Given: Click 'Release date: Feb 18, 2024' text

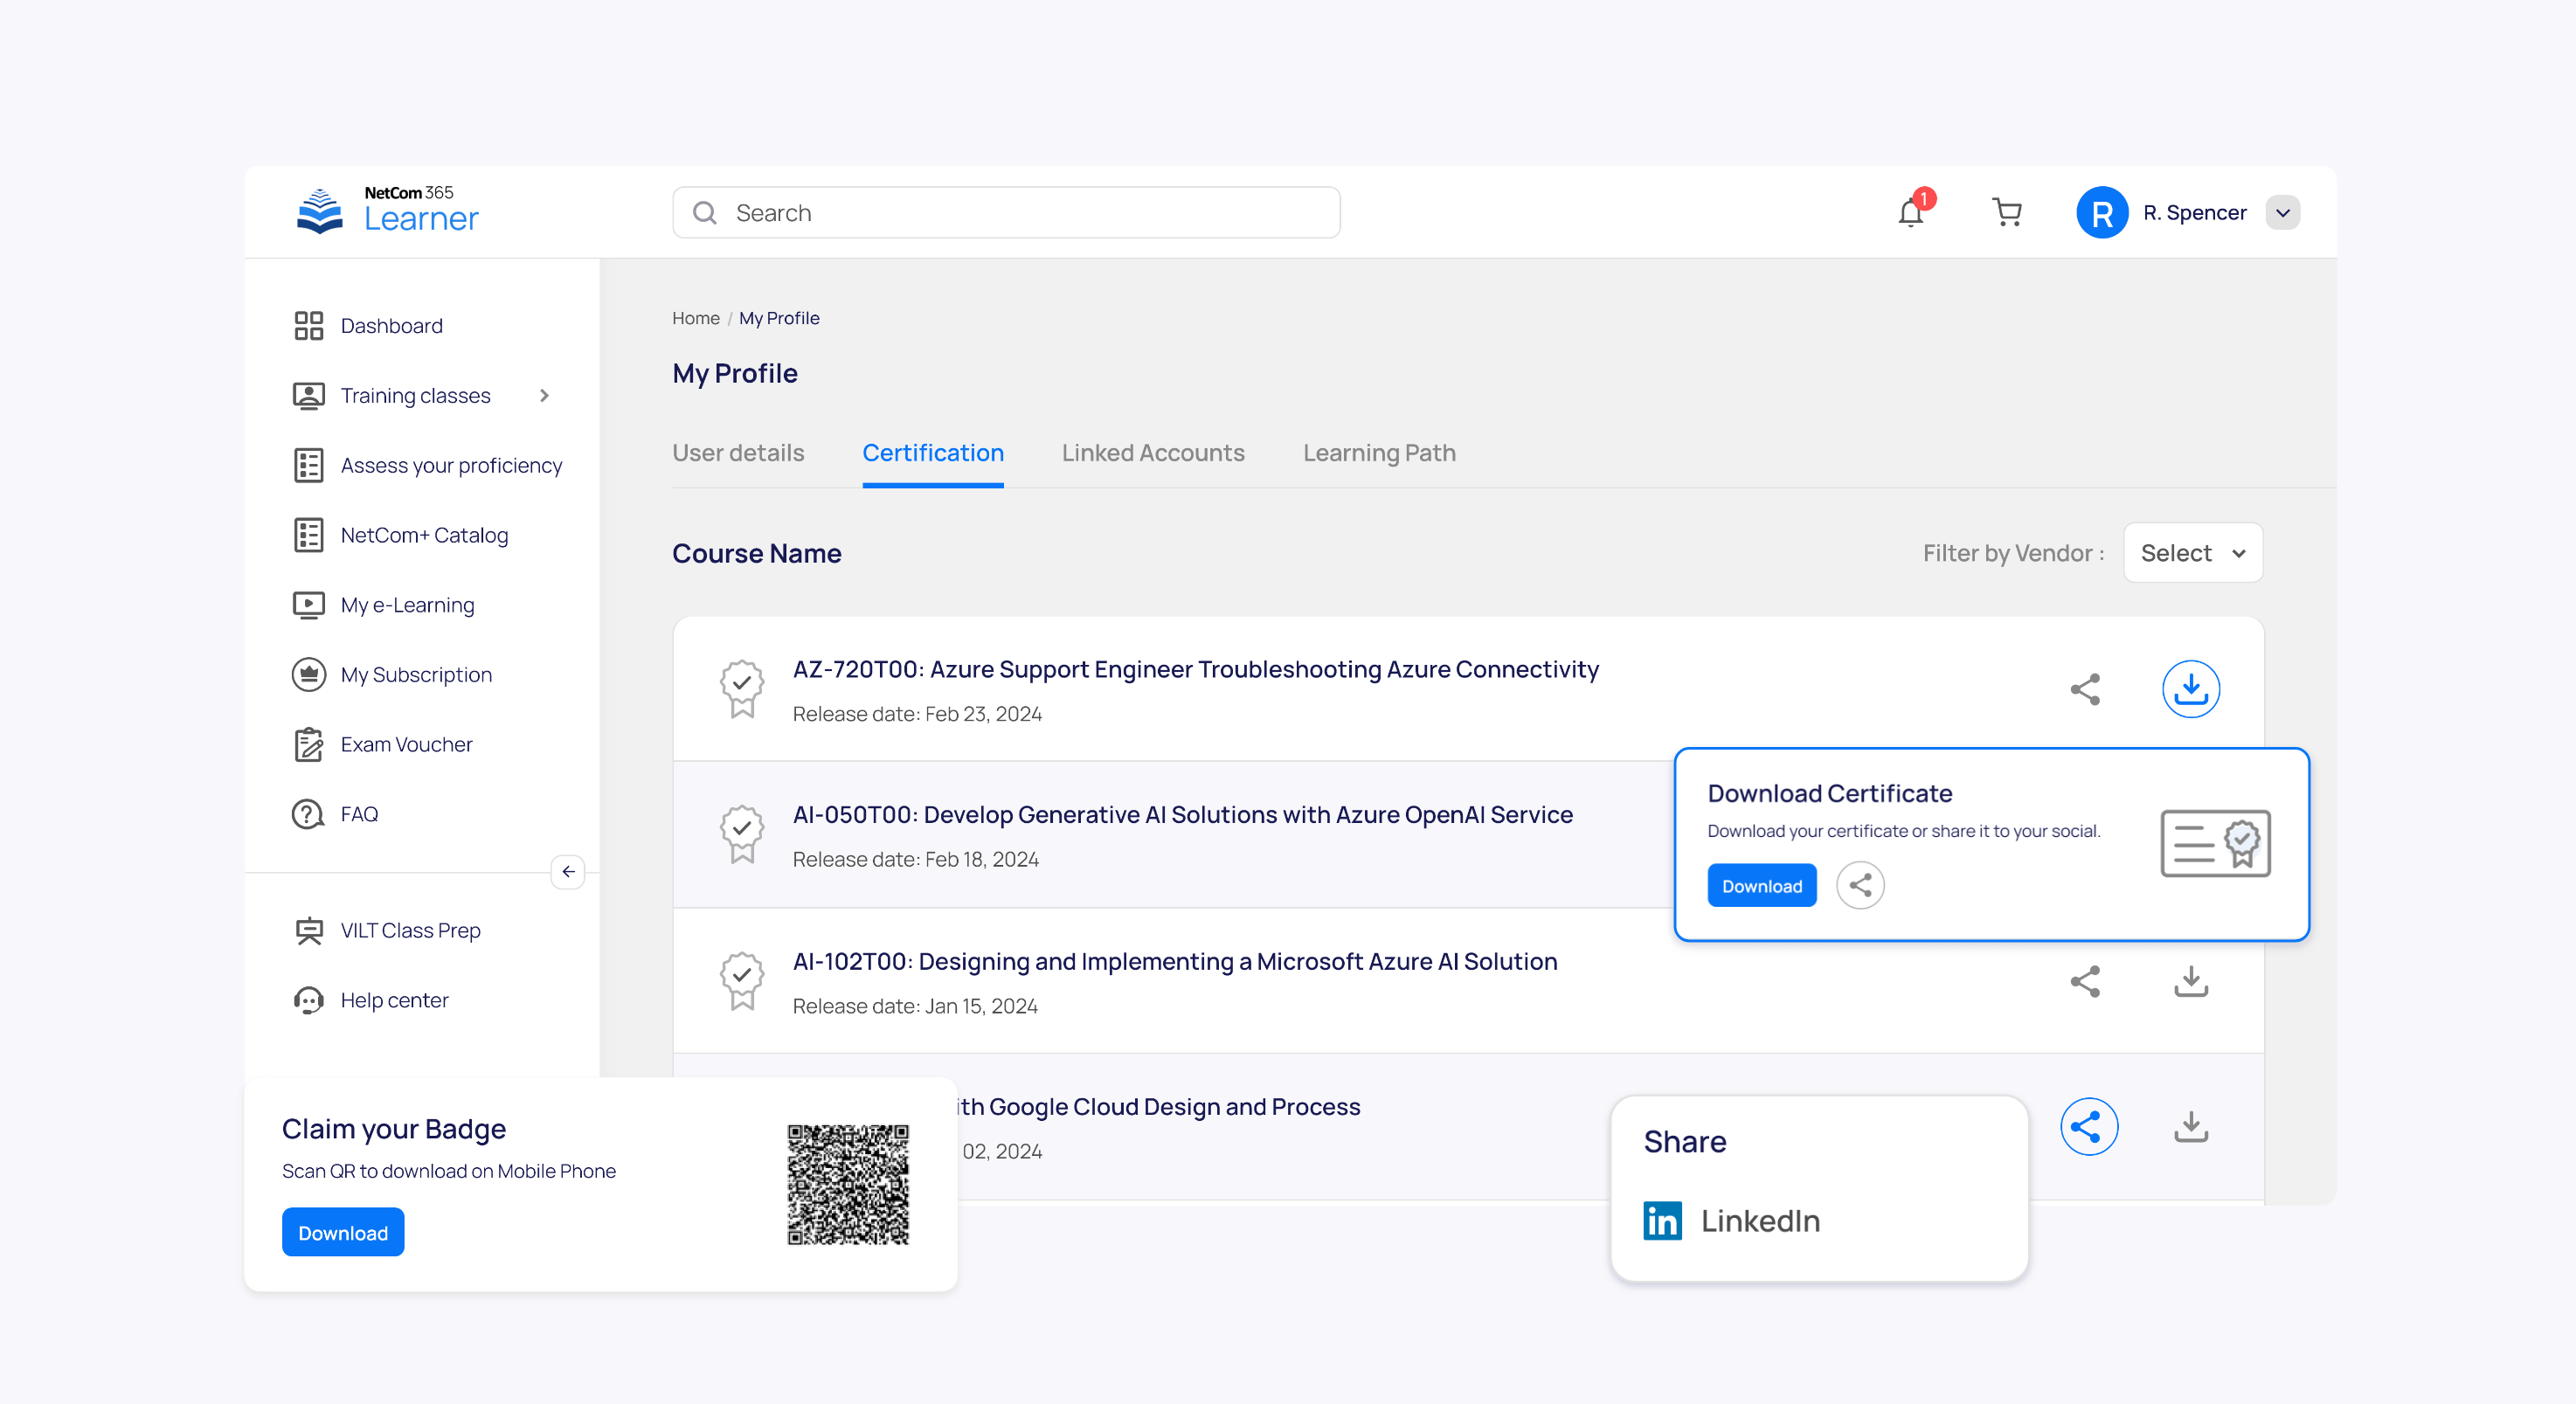Looking at the screenshot, I should point(915,860).
